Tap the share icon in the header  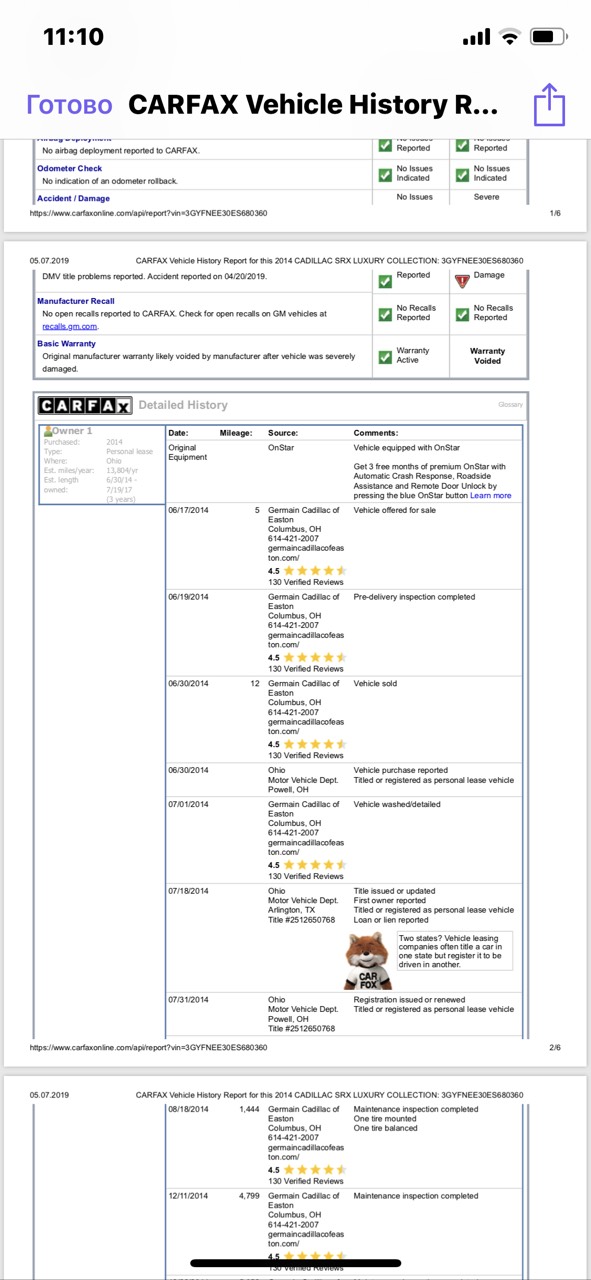coord(549,105)
